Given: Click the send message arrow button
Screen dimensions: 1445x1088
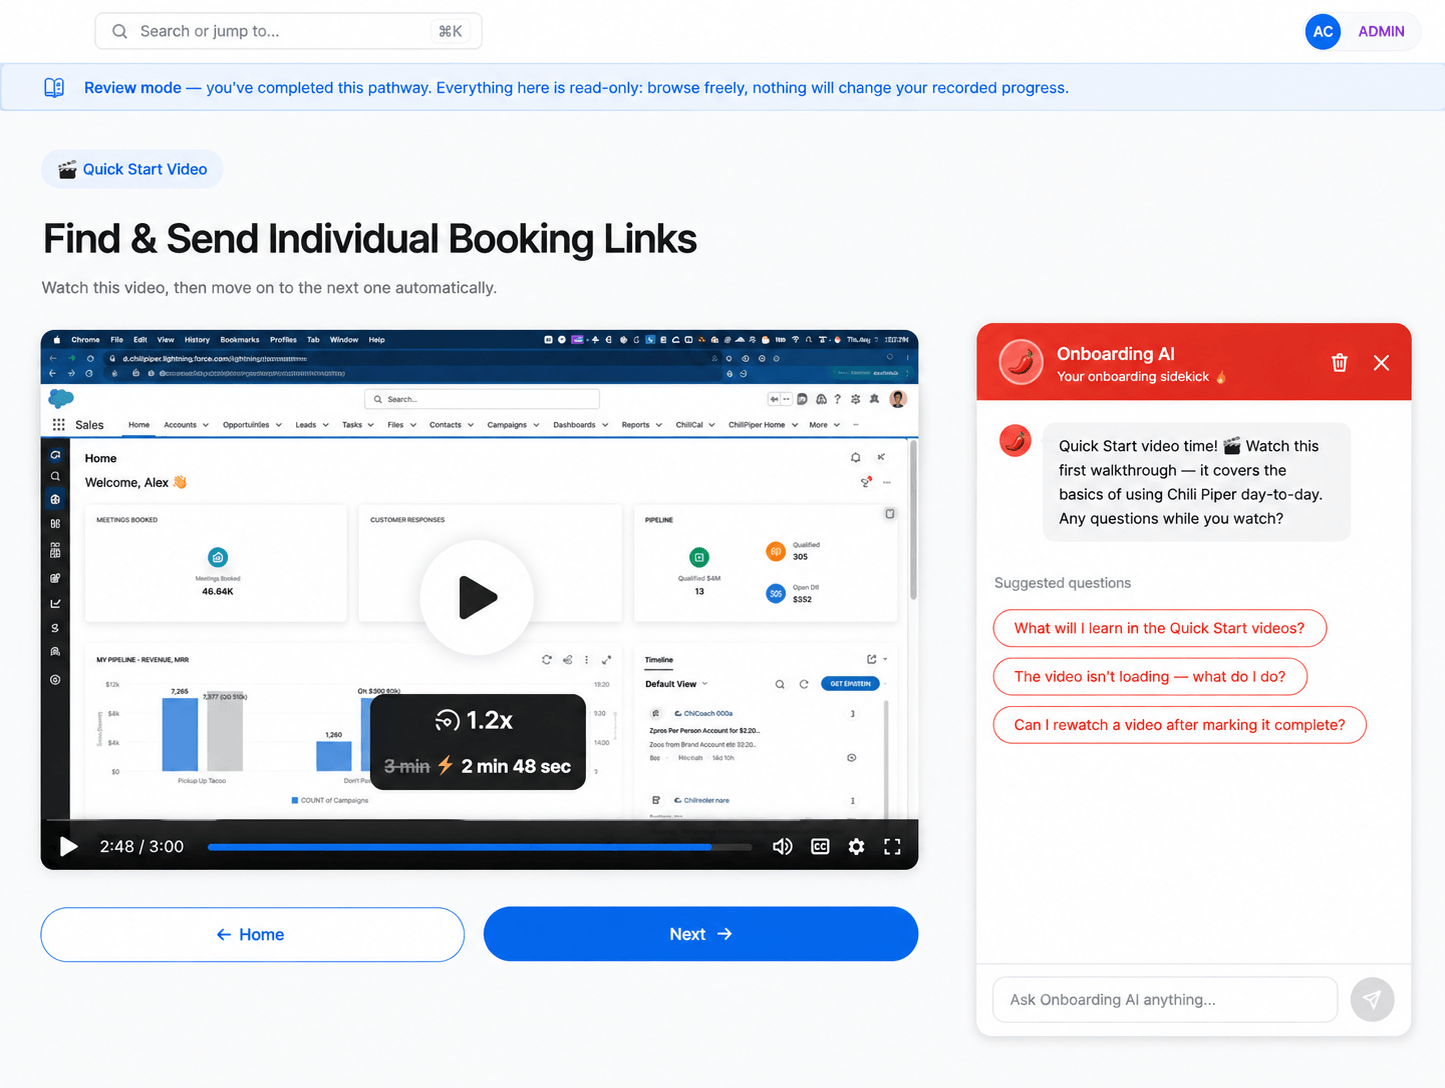Looking at the screenshot, I should pyautogui.click(x=1372, y=1000).
